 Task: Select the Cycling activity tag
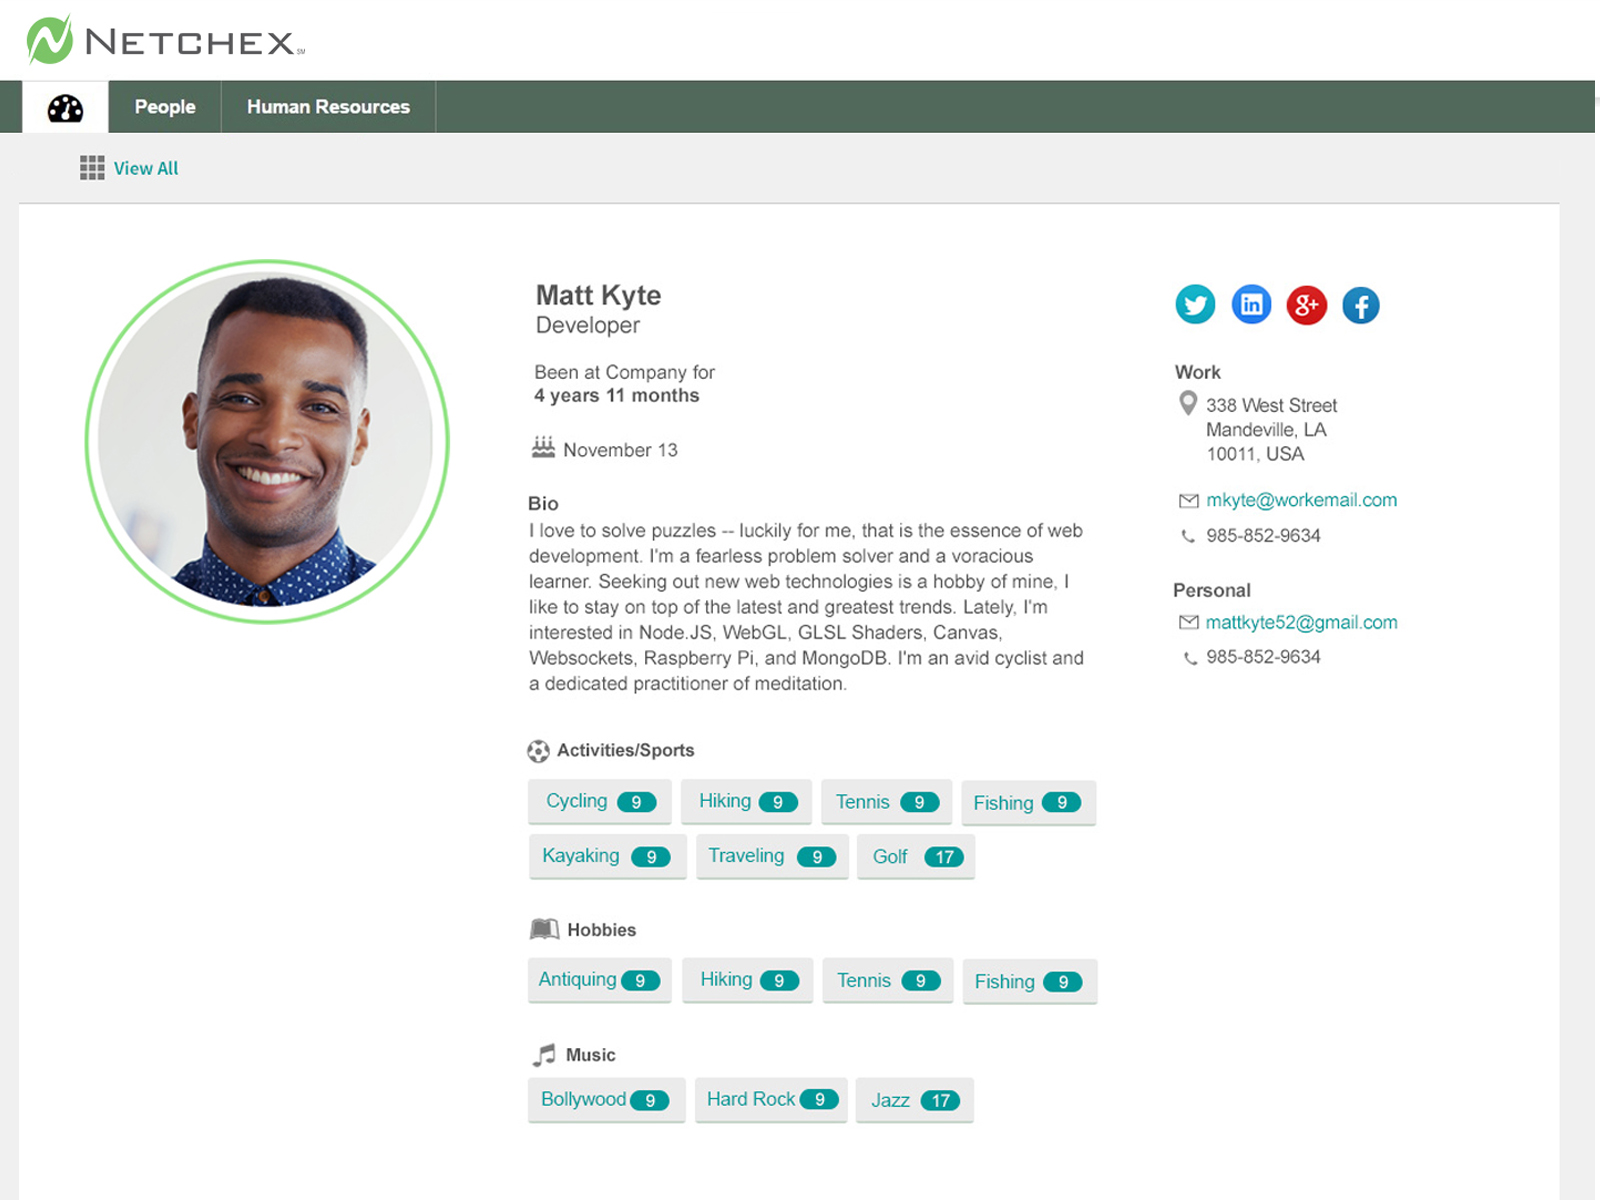coord(599,802)
